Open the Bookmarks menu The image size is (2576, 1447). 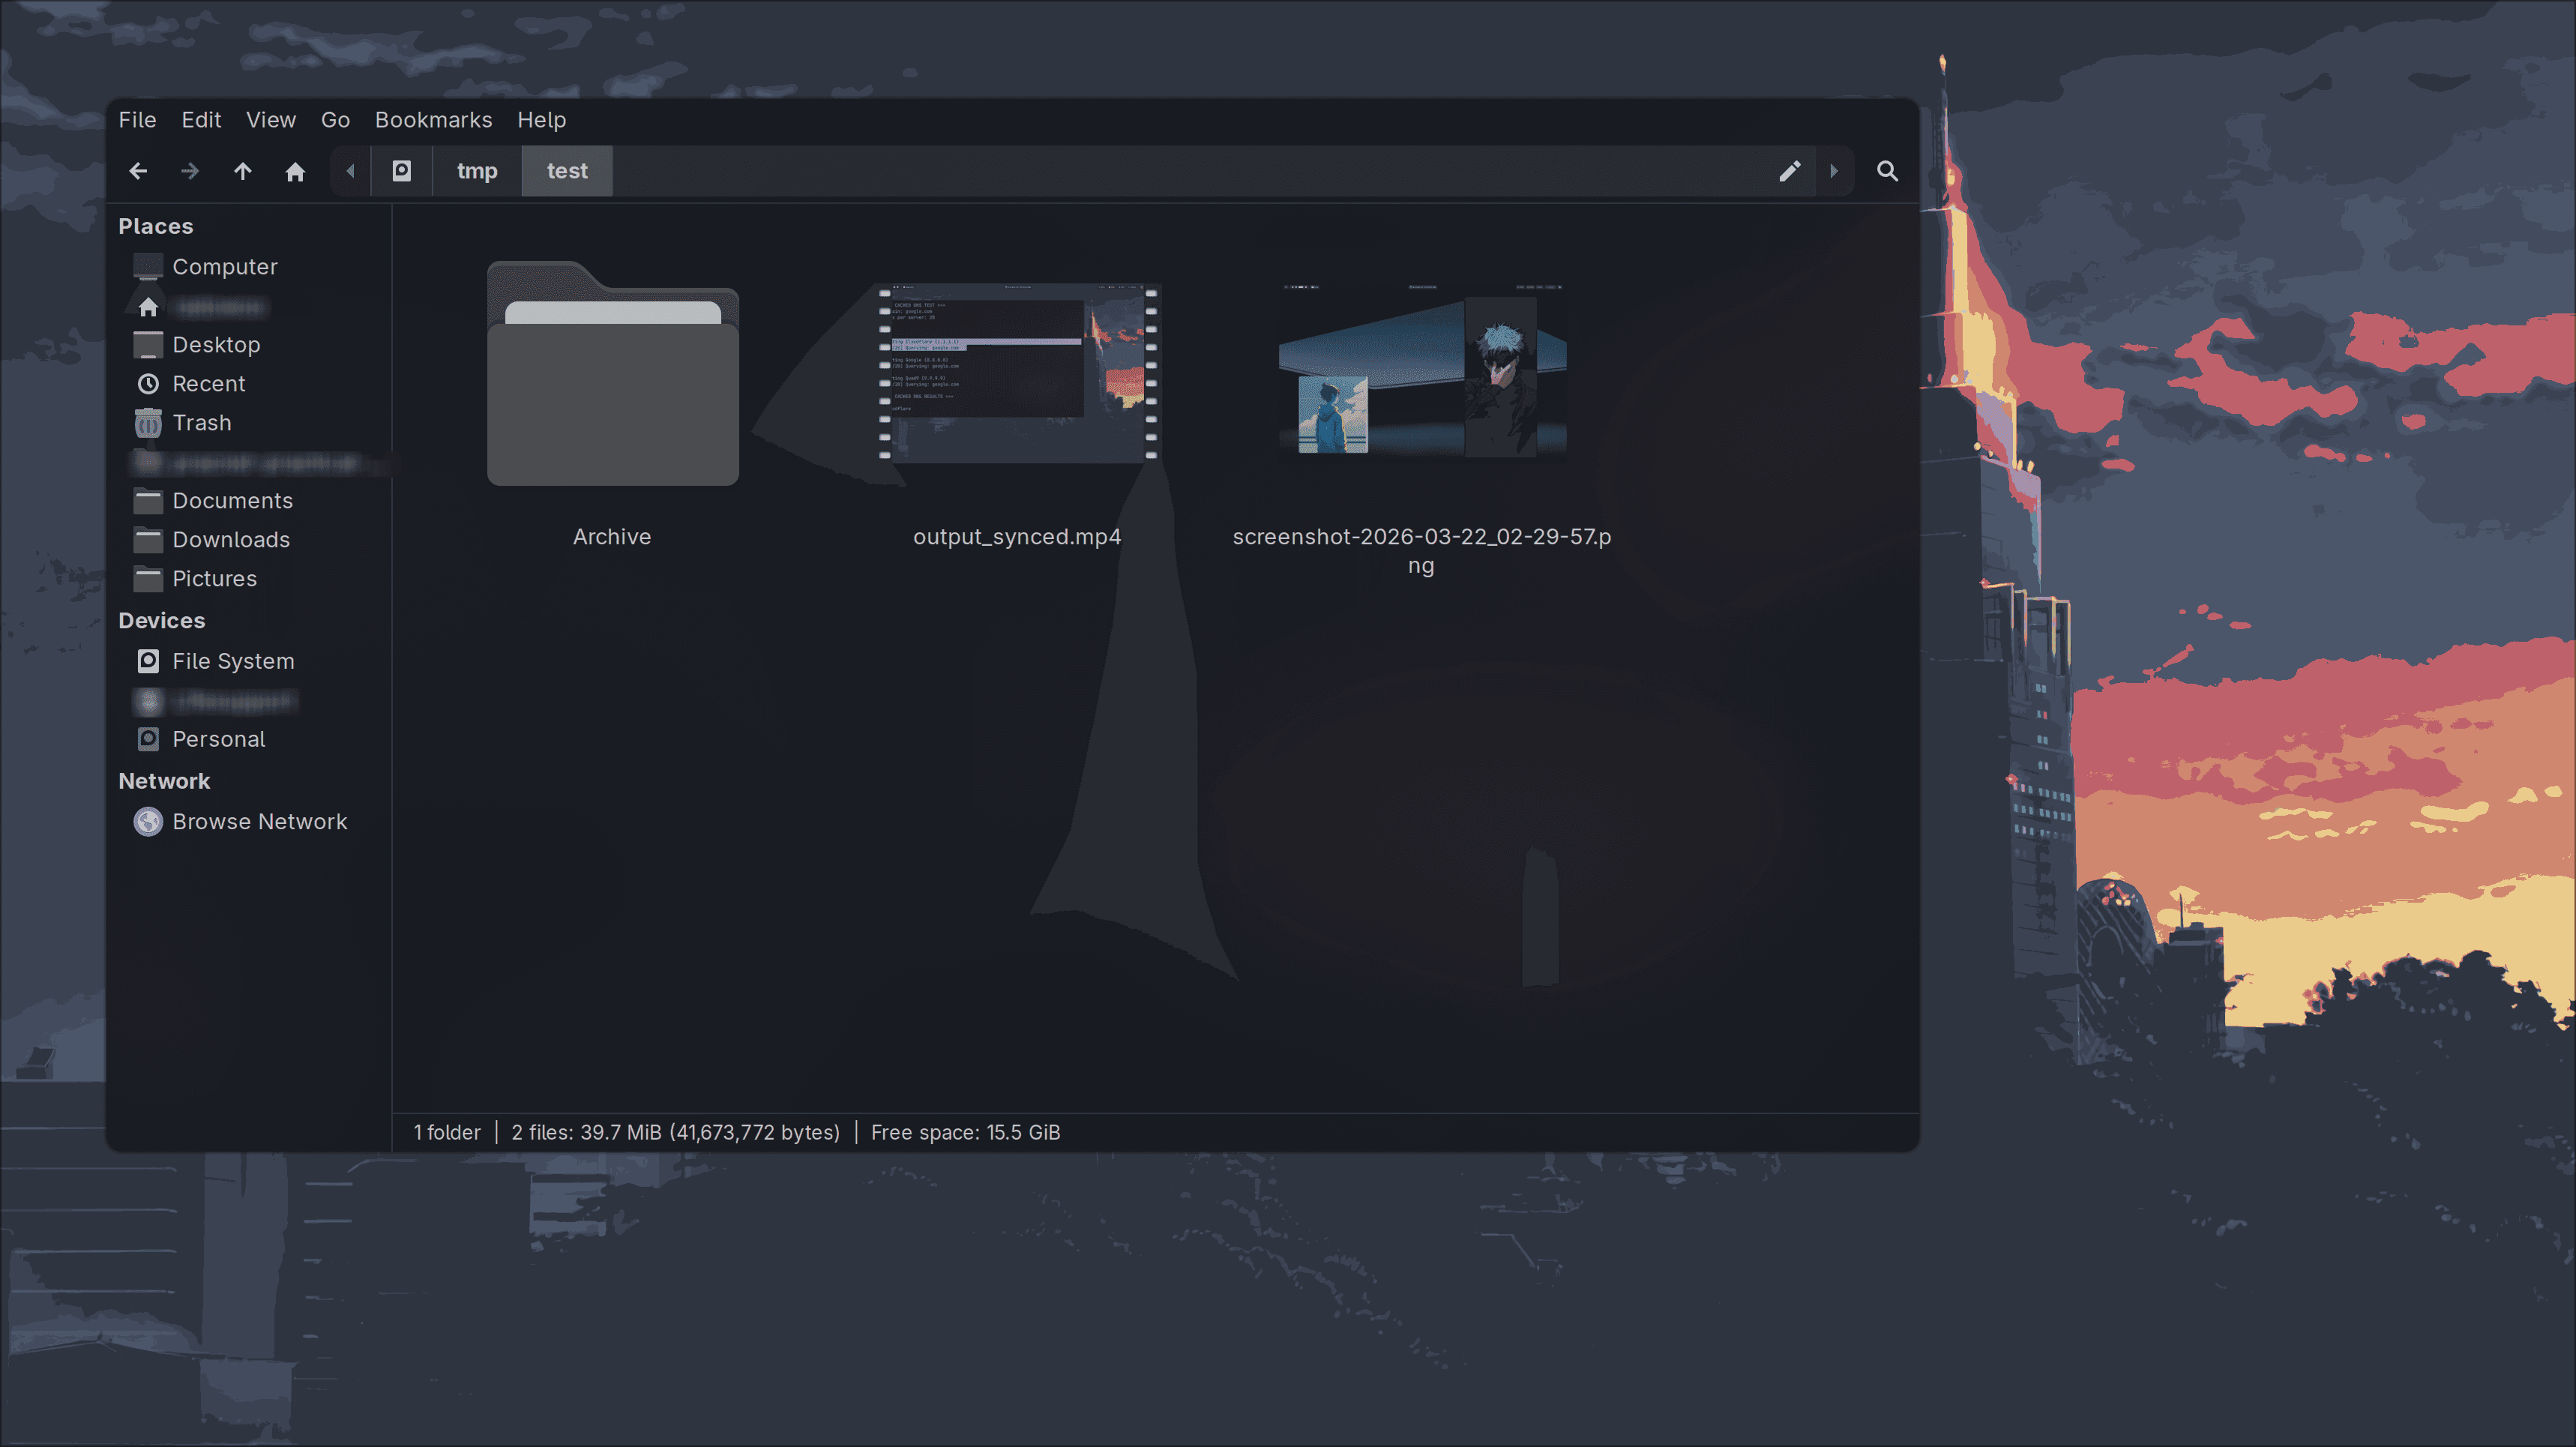(x=433, y=119)
